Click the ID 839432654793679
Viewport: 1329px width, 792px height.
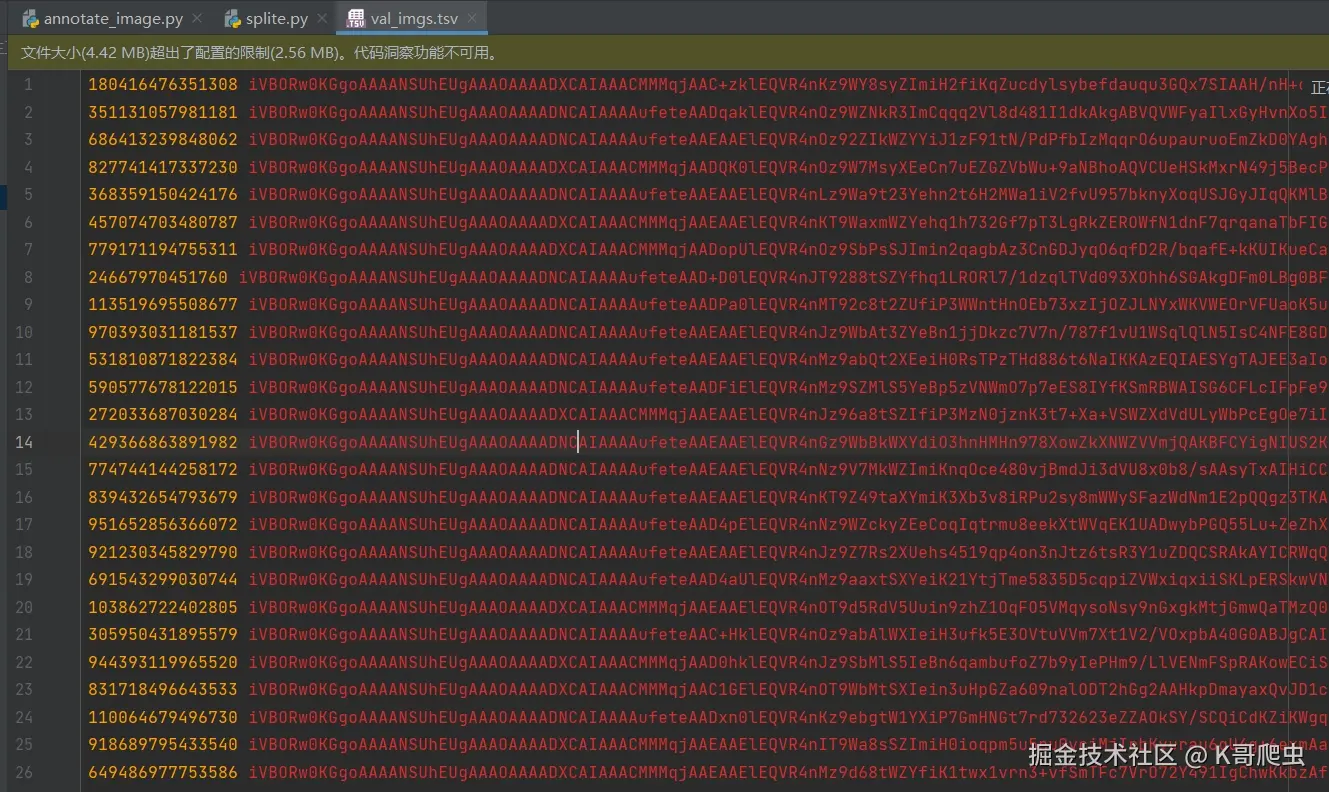point(163,497)
